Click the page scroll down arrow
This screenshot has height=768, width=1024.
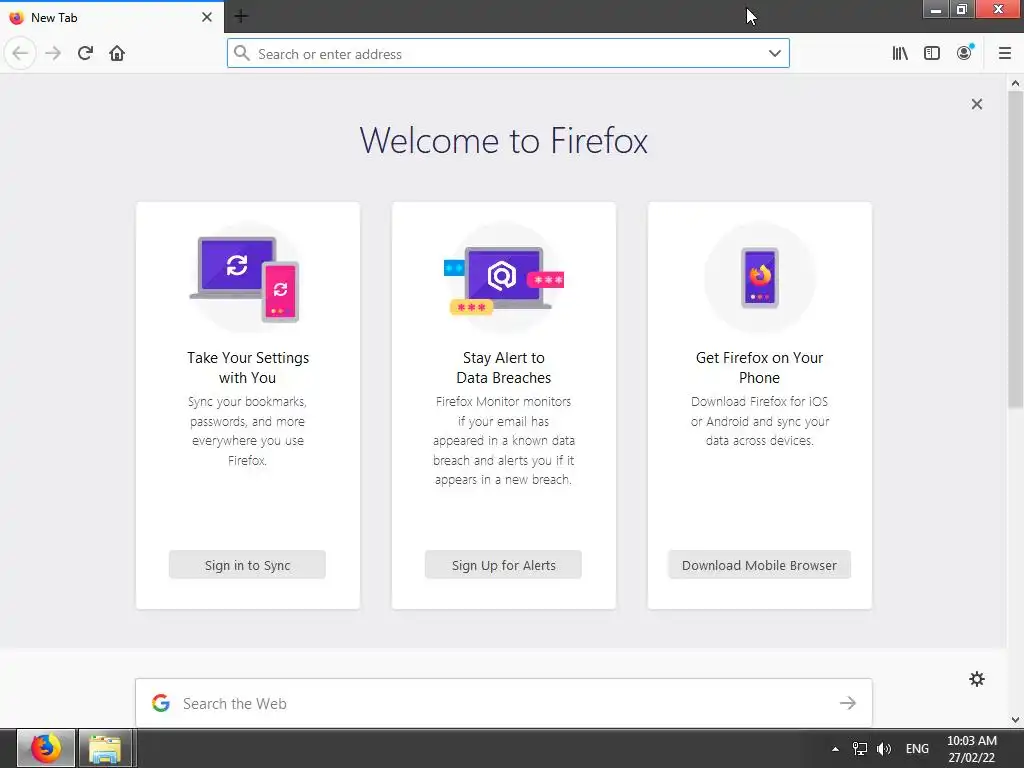coord(1015,720)
